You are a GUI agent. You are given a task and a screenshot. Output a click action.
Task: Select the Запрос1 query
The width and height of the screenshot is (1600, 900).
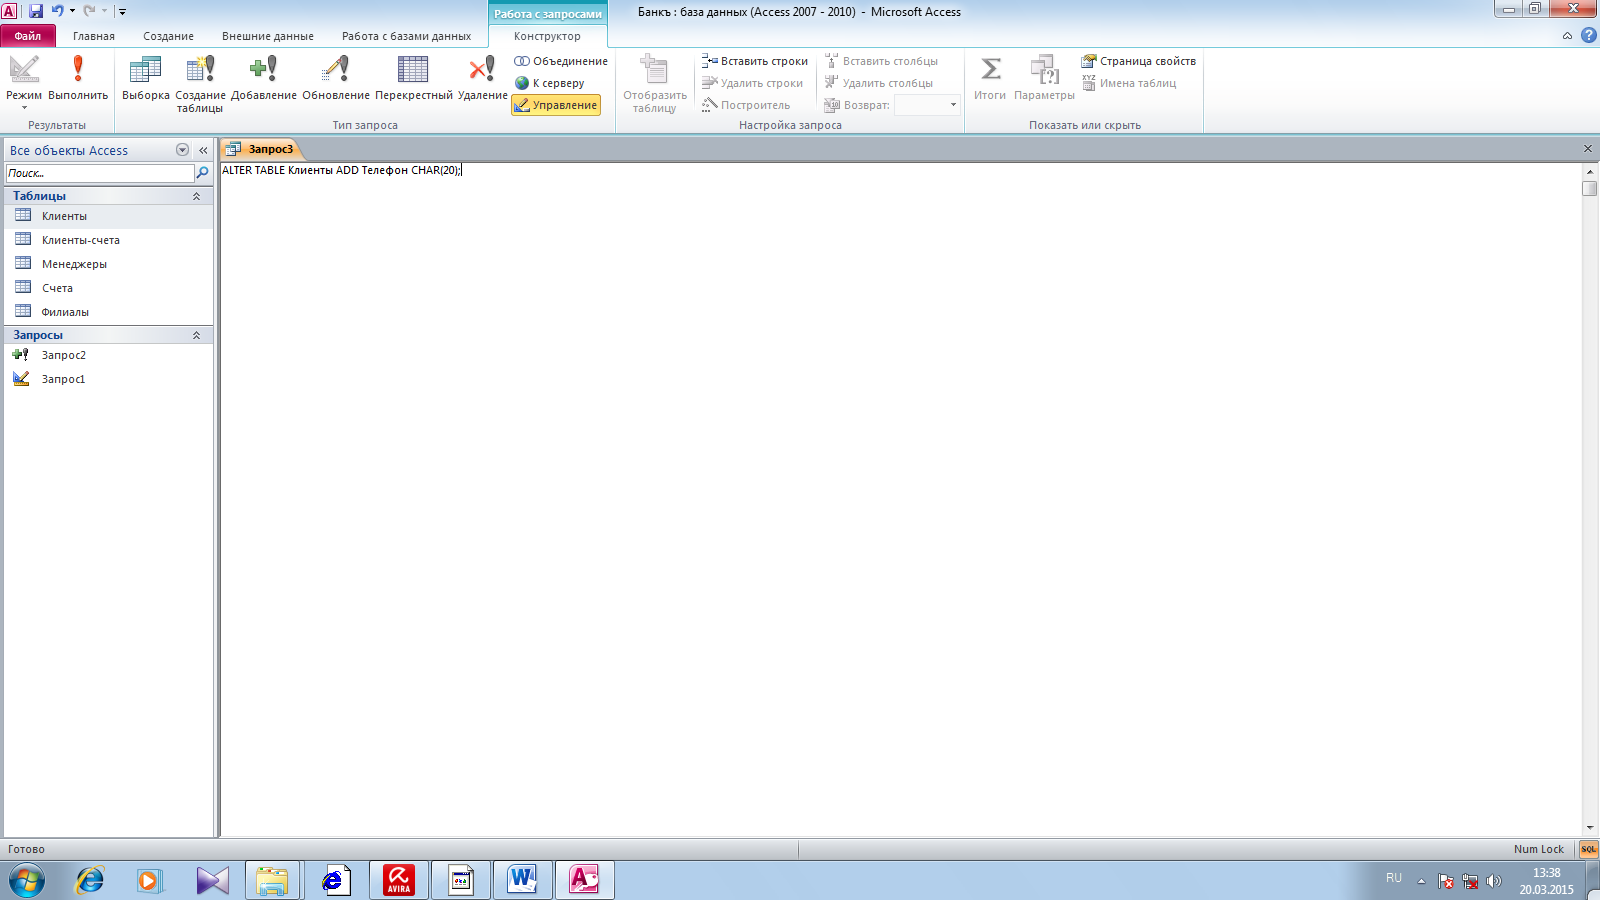coord(108,379)
